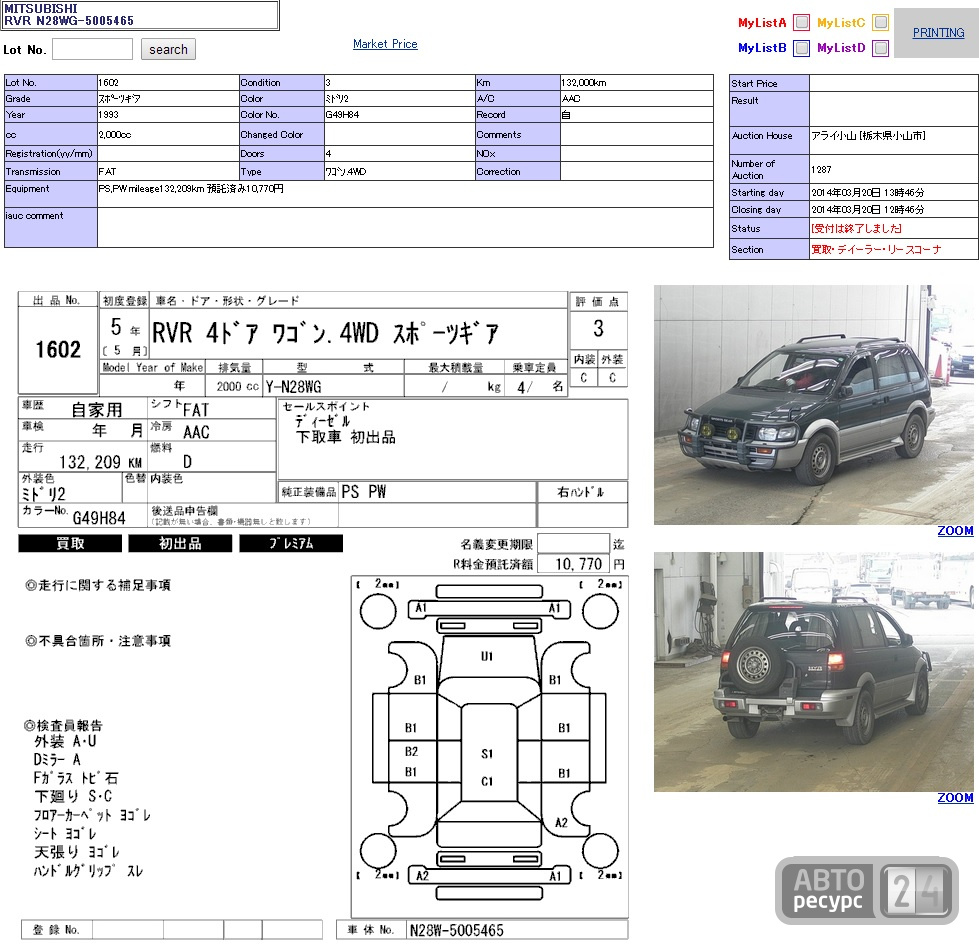Click the U1 mark on car diagram

(x=487, y=656)
